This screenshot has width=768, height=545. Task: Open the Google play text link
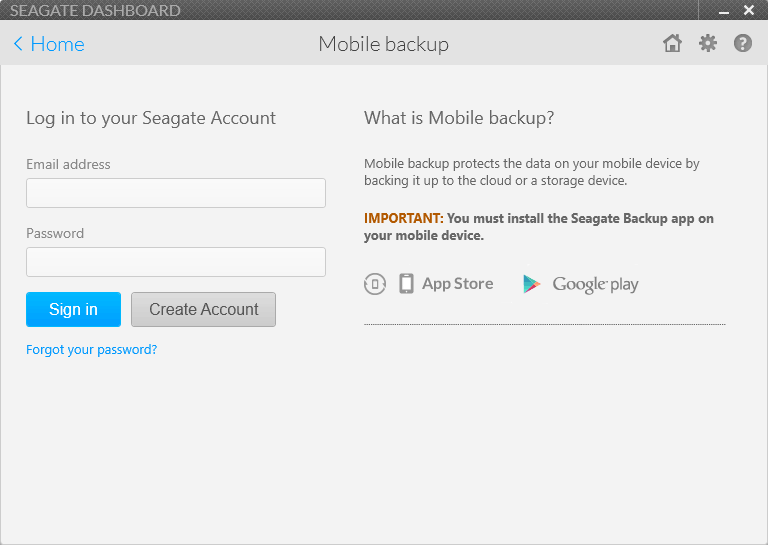(x=595, y=284)
